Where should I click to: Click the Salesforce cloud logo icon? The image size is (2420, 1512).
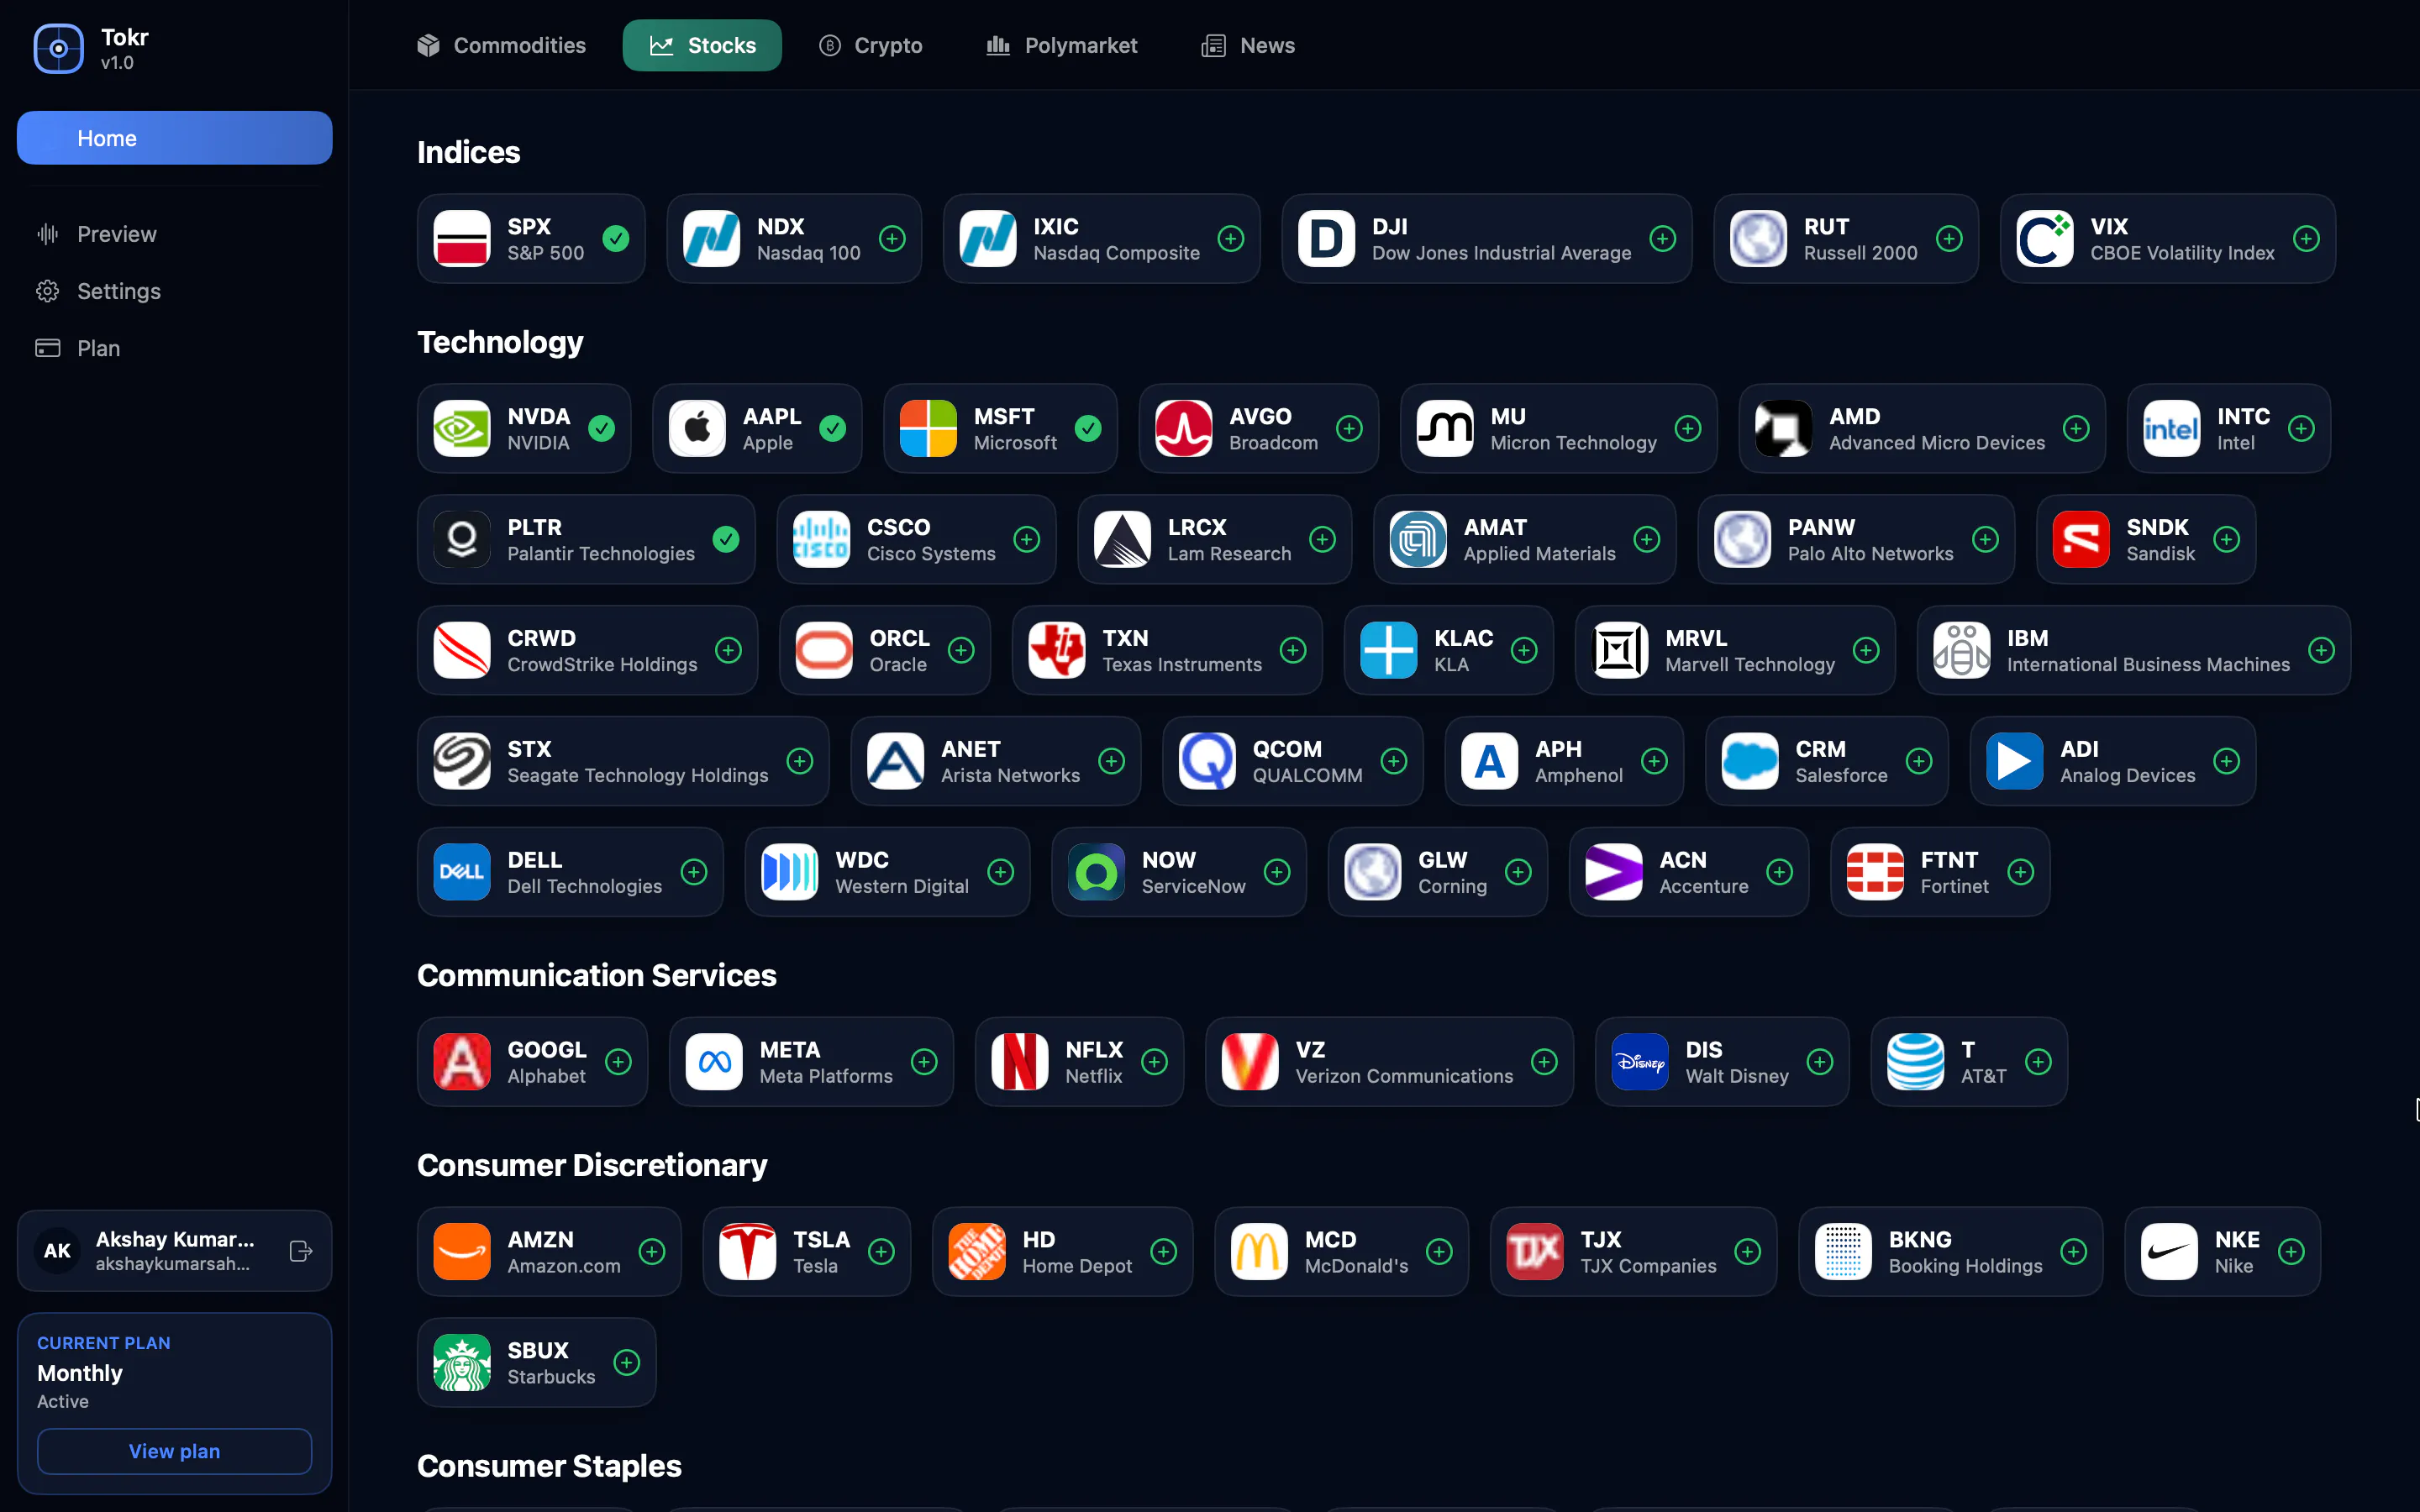1750,761
